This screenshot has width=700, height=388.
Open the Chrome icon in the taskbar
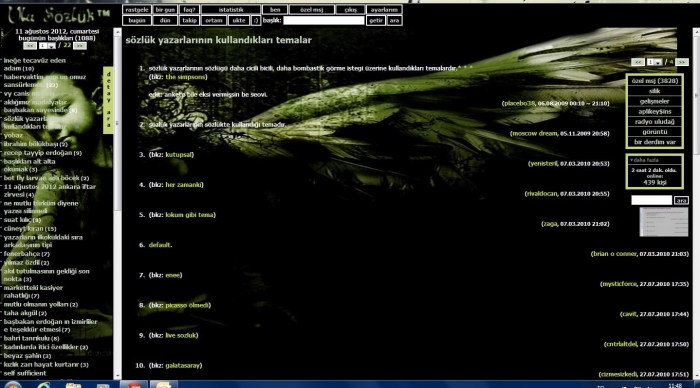134,384
